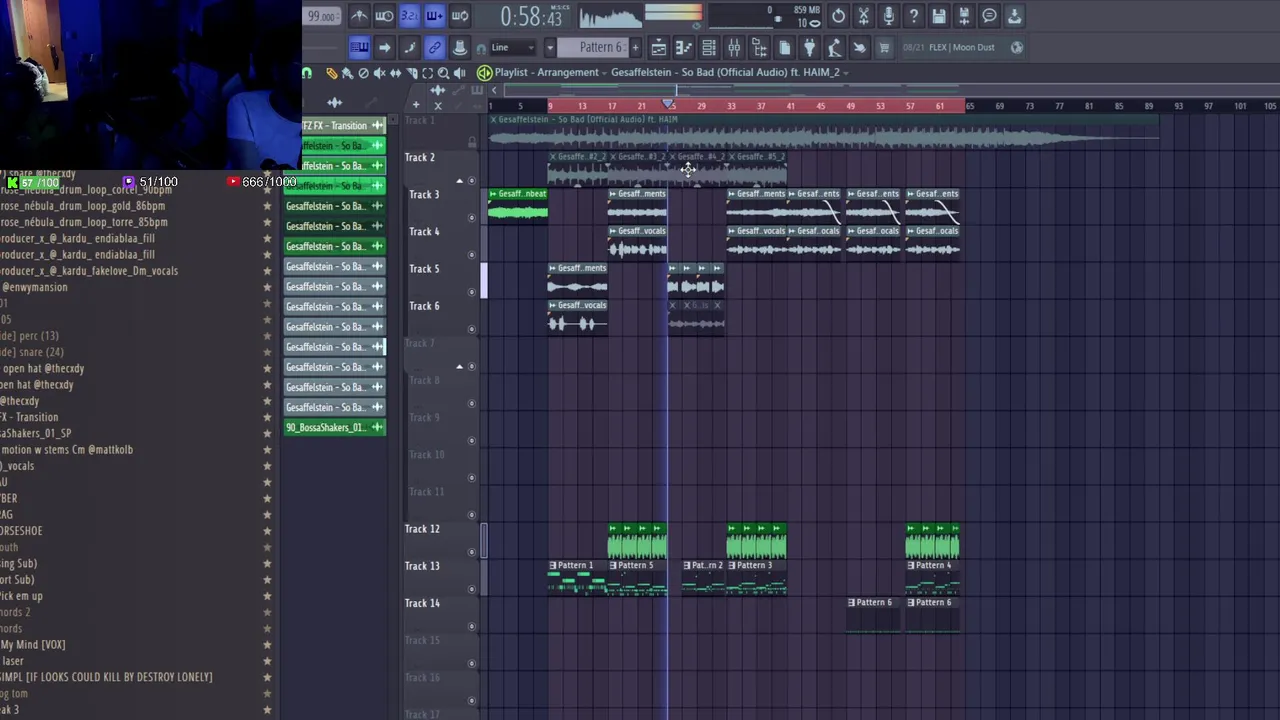Select the Pattern 5 clip on Track 13
1280x720 pixels.
click(x=637, y=579)
